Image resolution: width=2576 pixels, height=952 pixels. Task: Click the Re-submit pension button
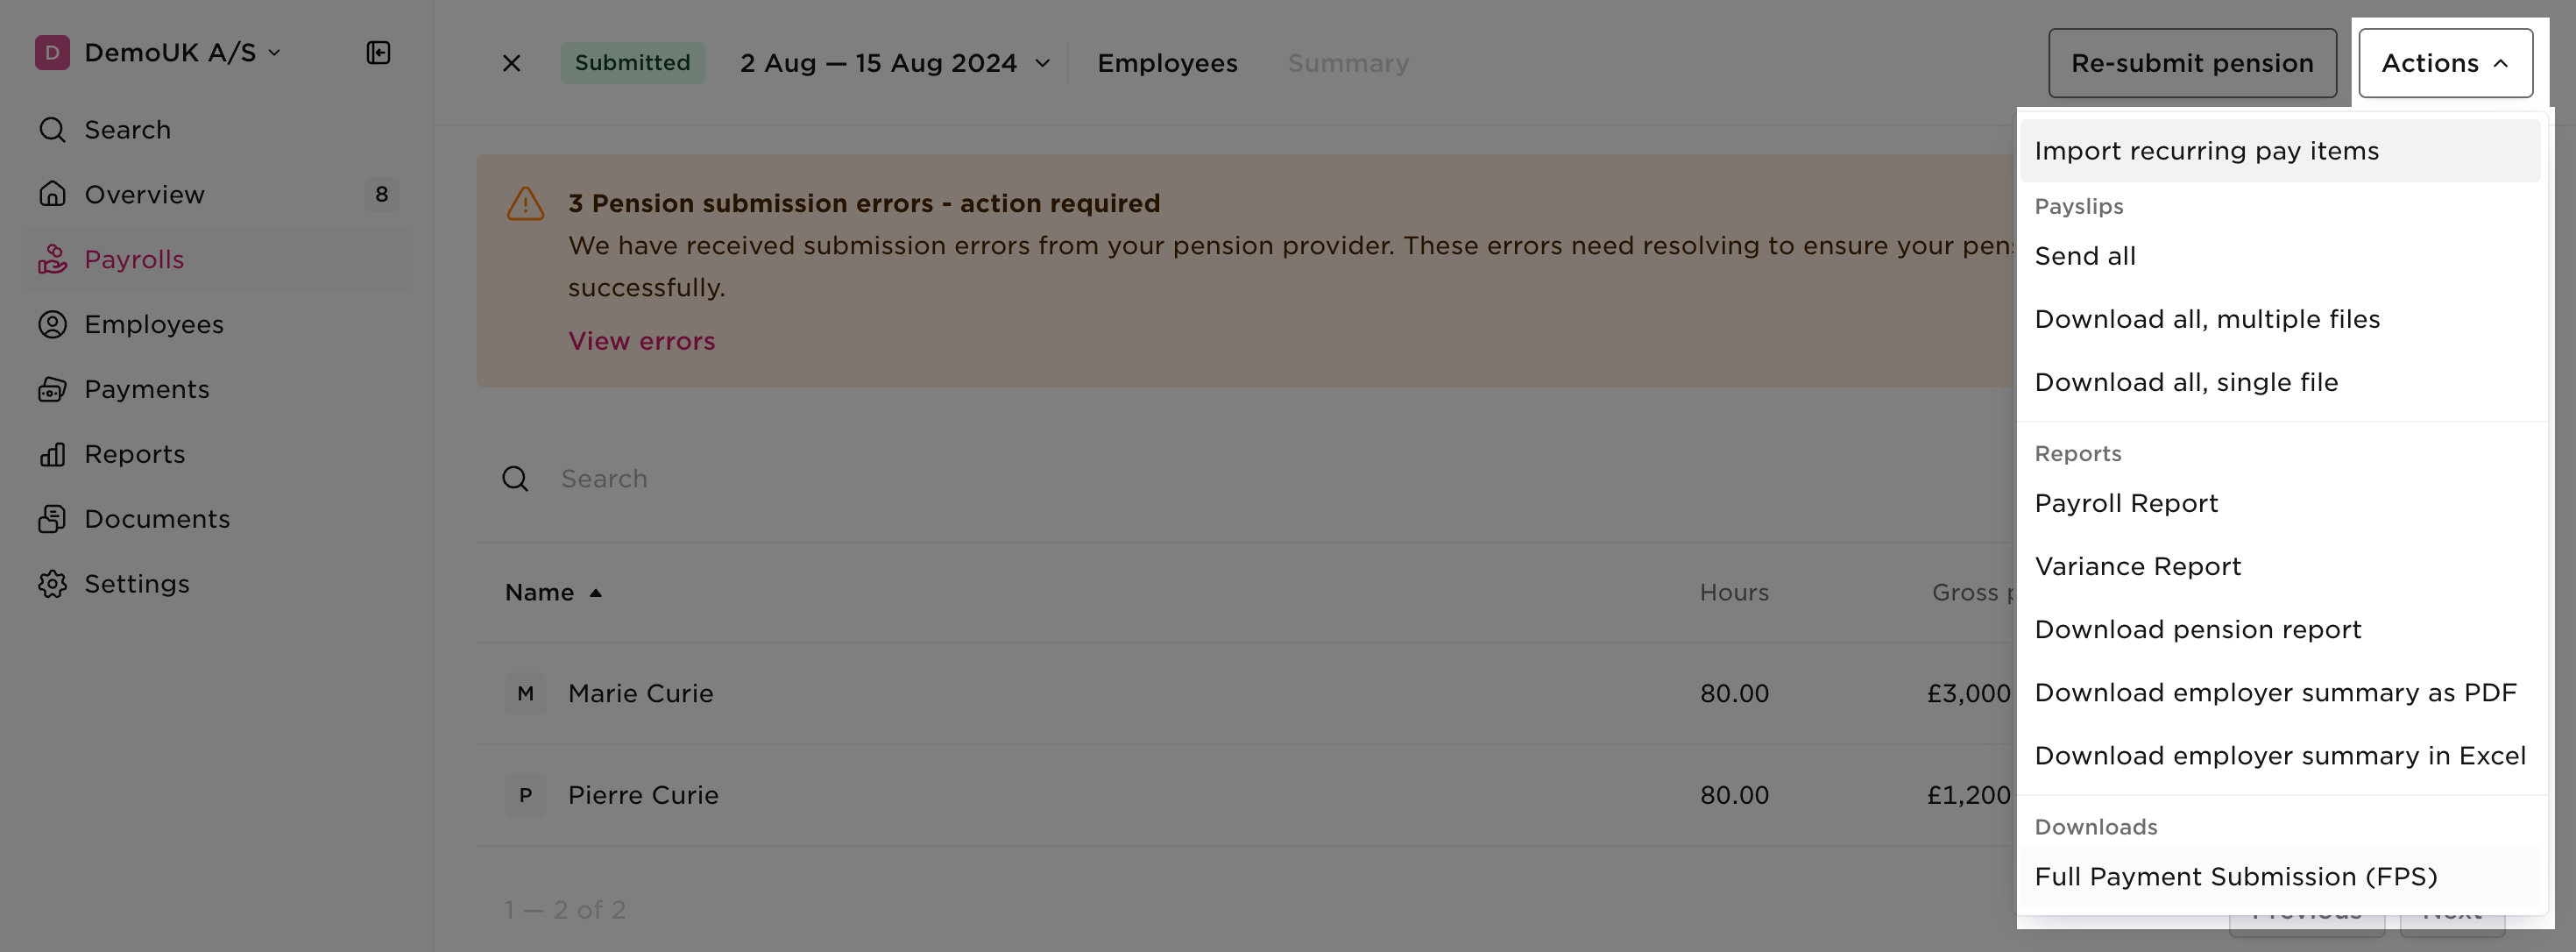pos(2191,63)
